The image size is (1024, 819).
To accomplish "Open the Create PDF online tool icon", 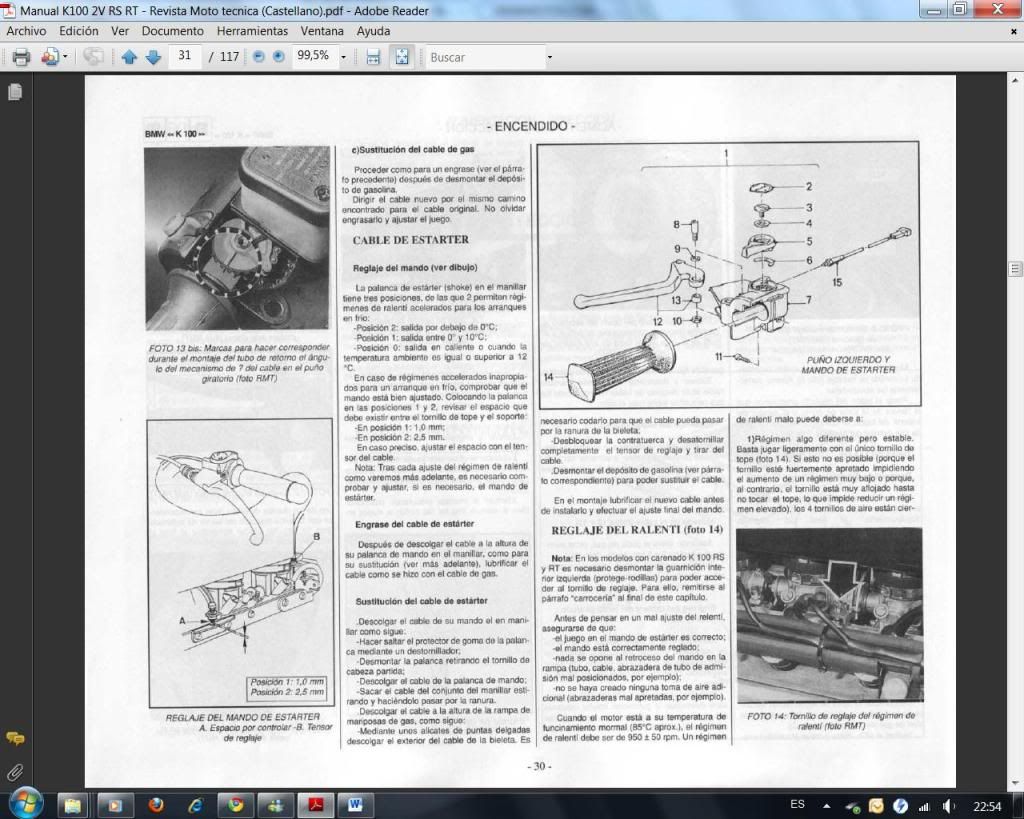I will 49,57.
